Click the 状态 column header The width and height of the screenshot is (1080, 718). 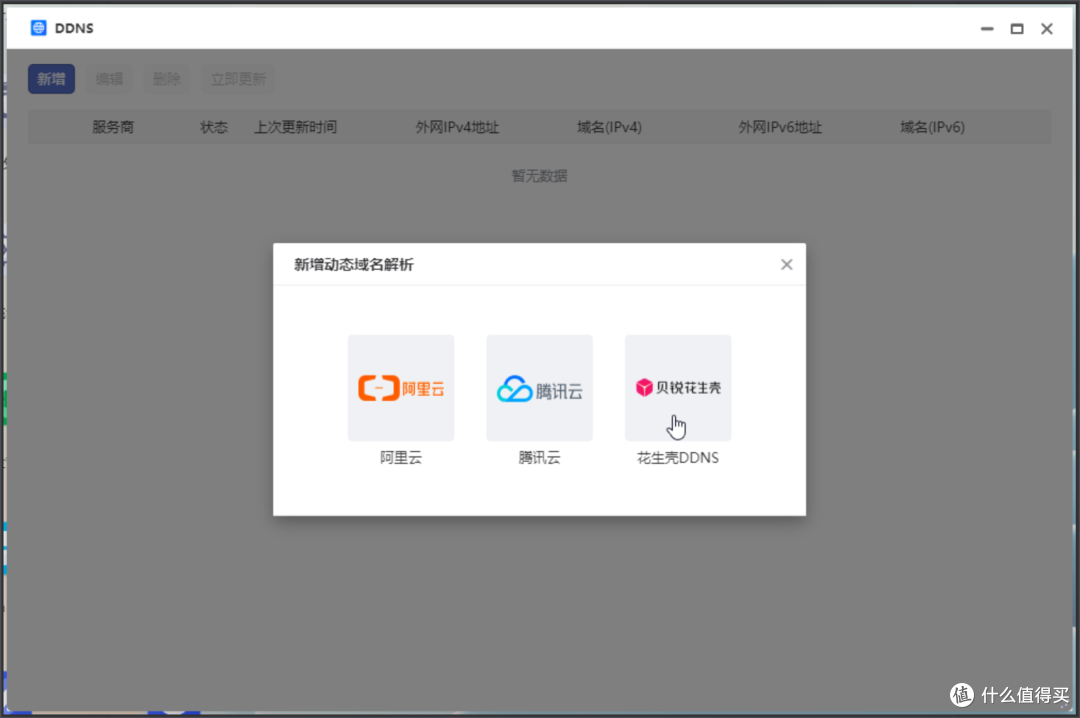[x=214, y=127]
